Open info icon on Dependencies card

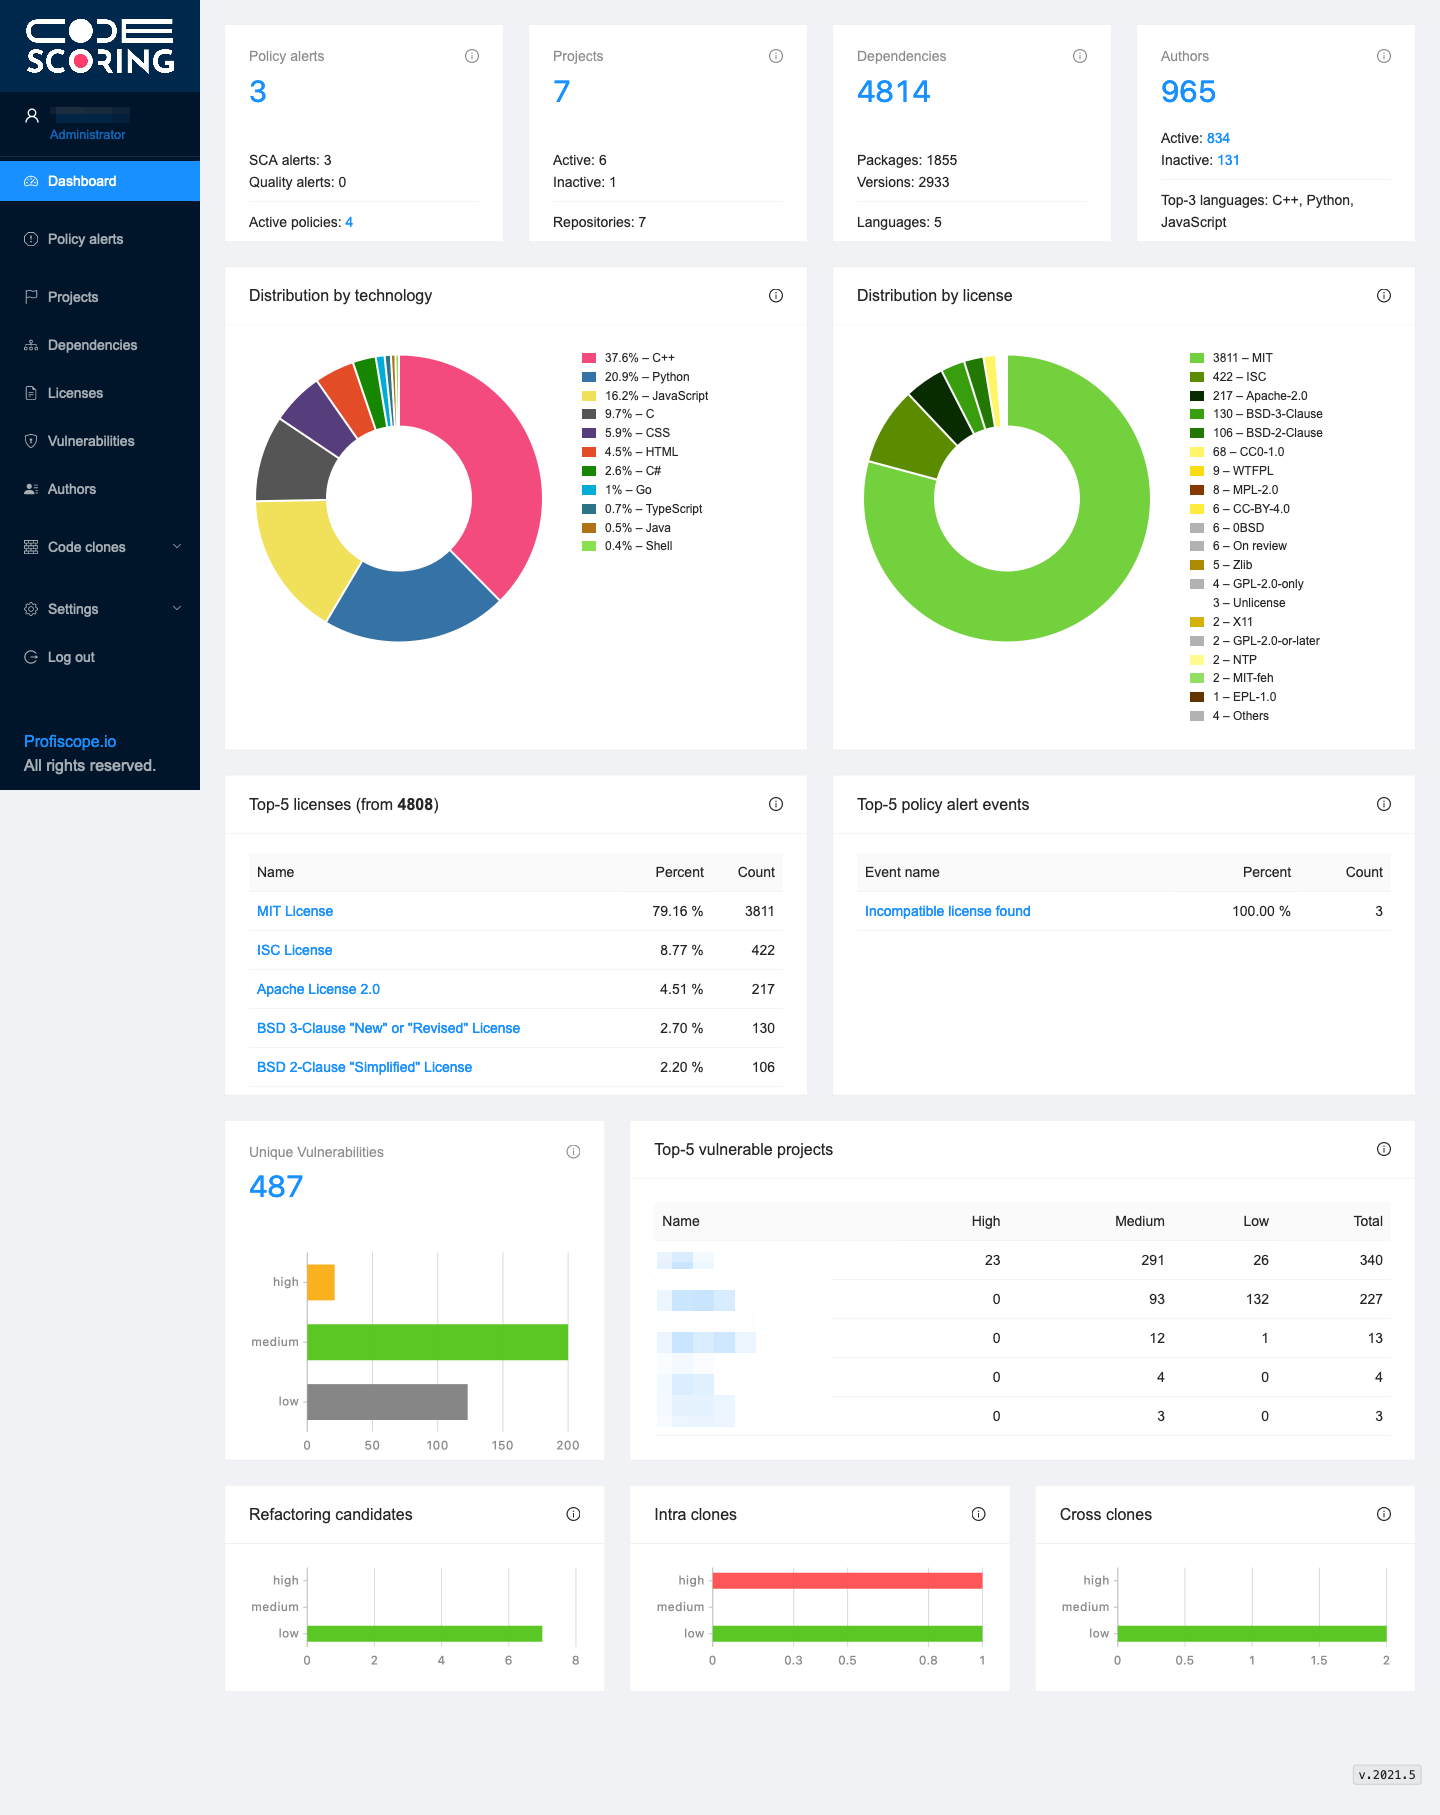pos(1080,56)
